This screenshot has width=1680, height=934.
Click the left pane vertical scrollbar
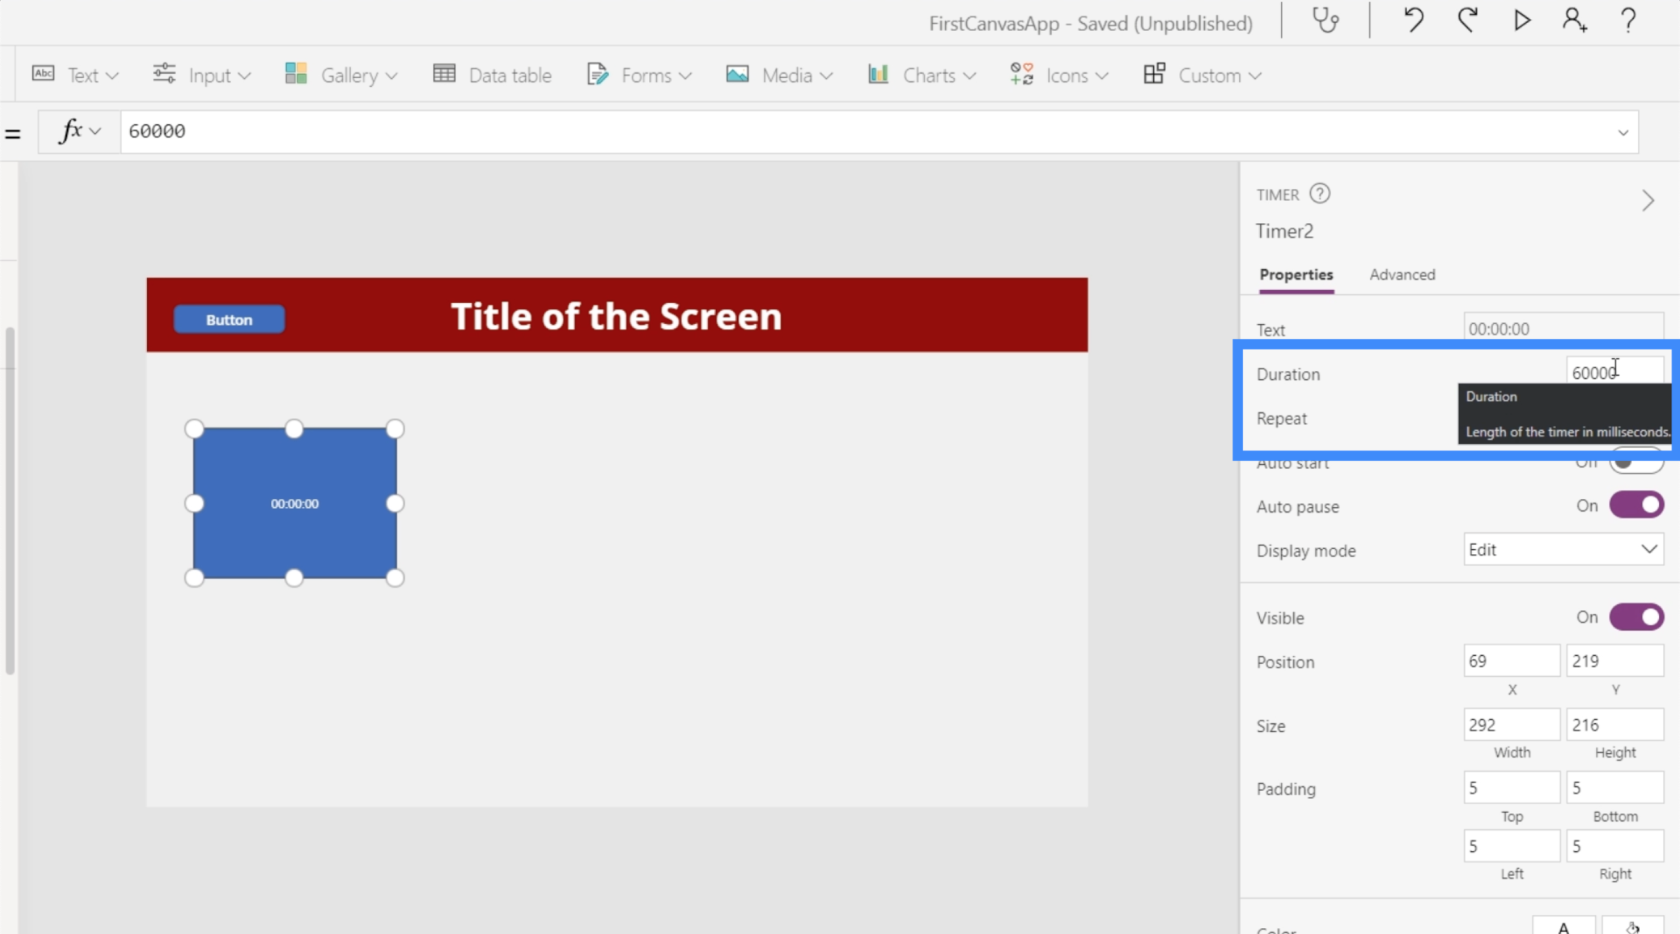(x=10, y=500)
